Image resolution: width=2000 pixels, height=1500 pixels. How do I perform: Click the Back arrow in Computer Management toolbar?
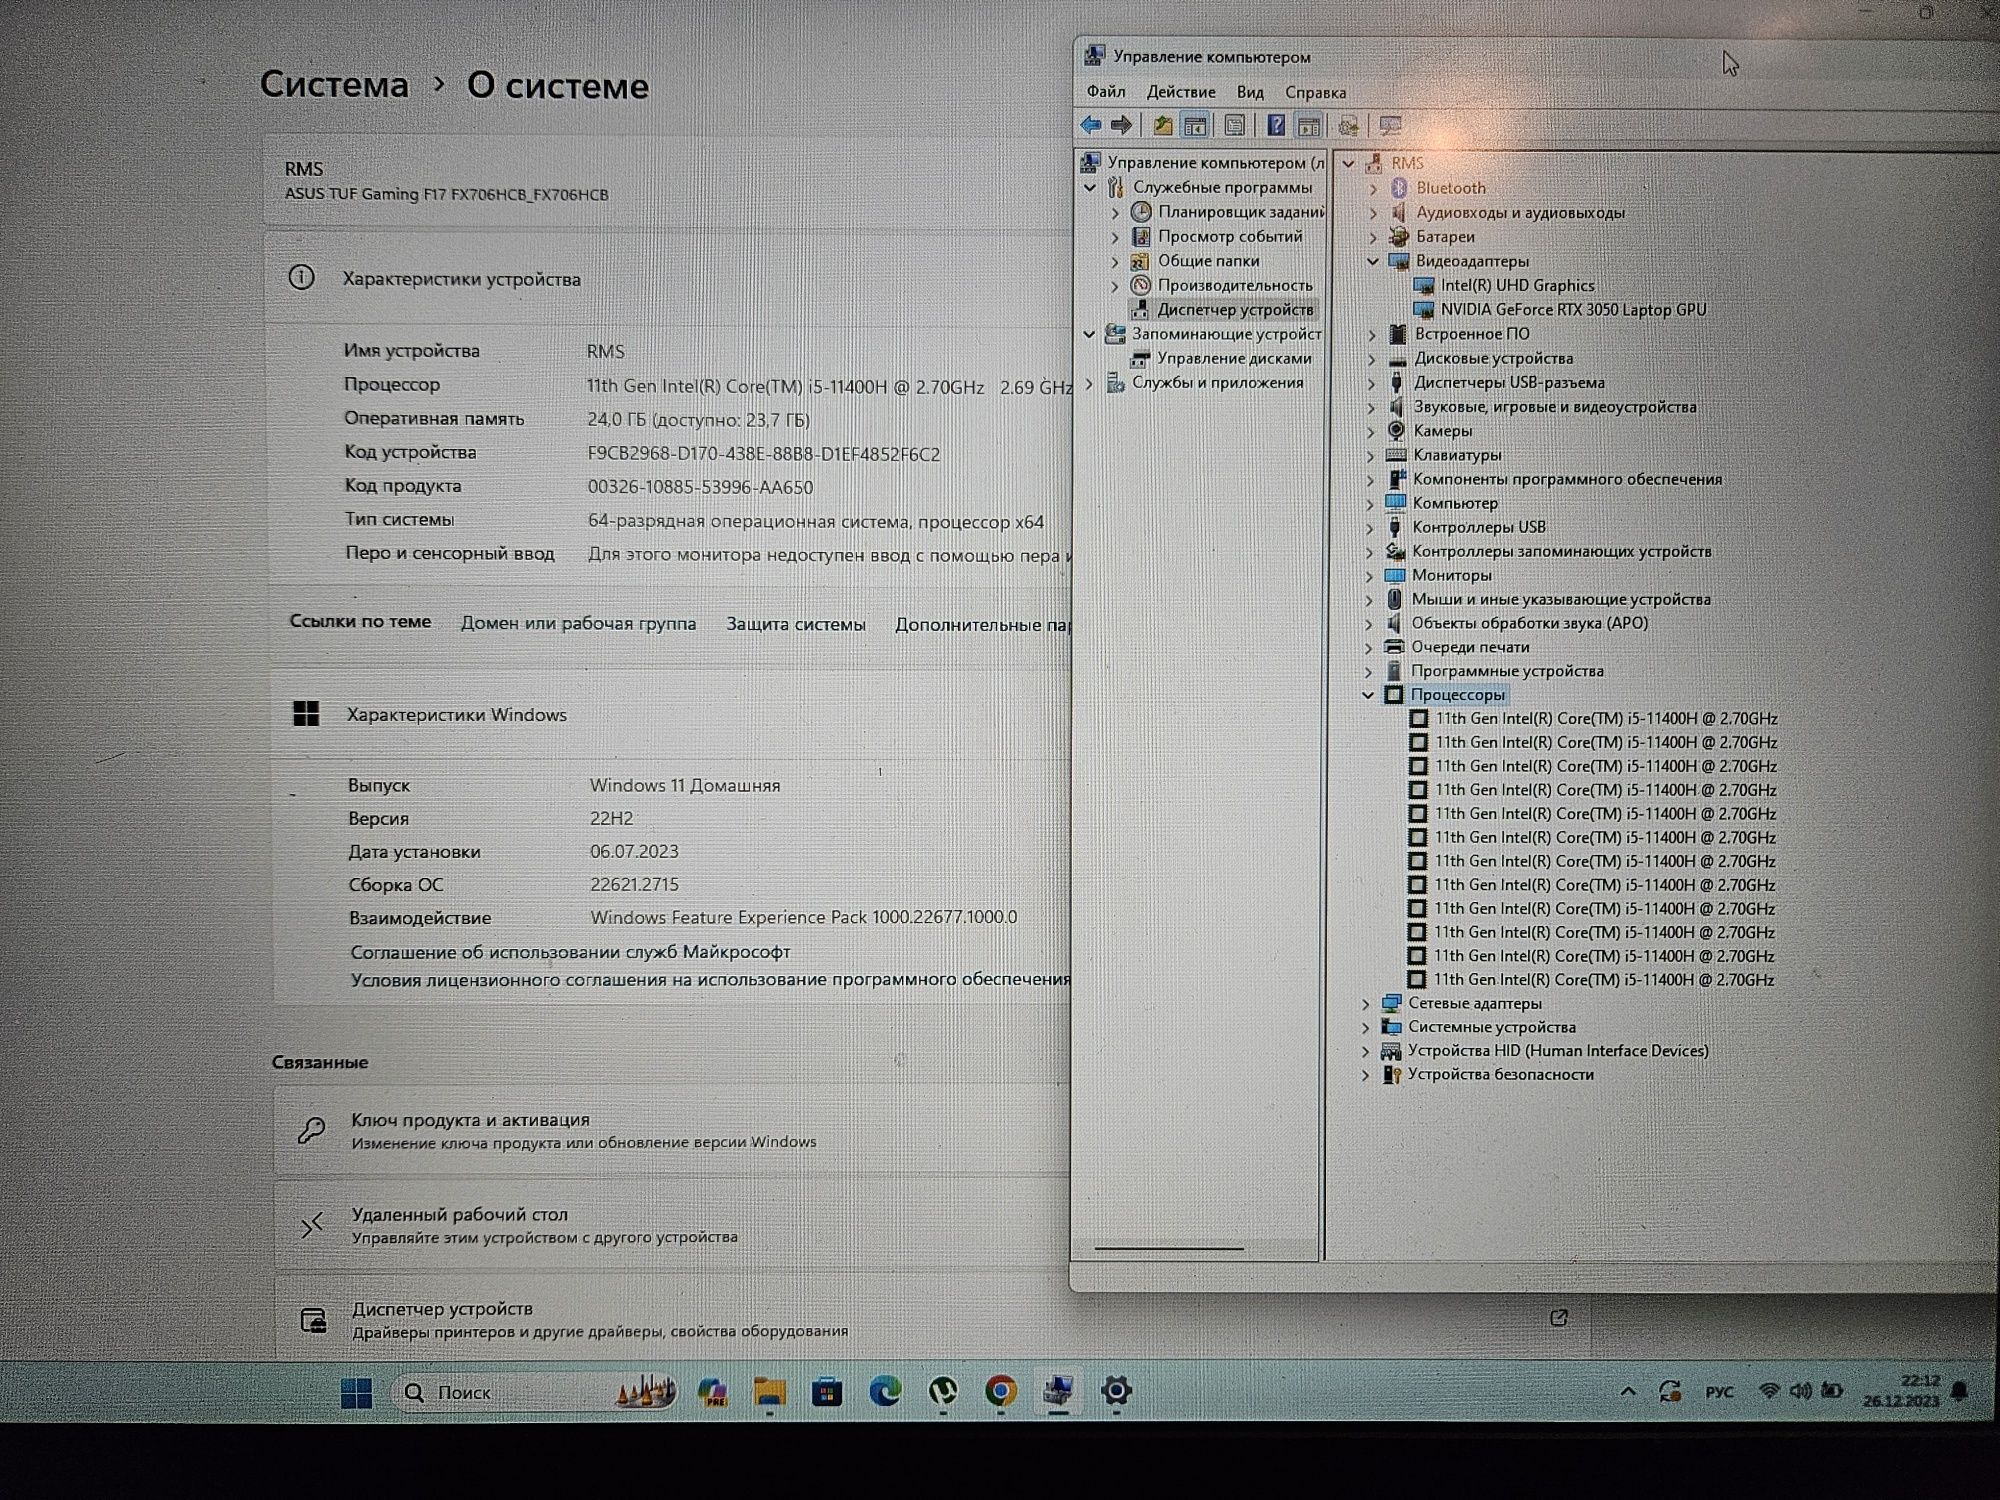[x=1091, y=125]
